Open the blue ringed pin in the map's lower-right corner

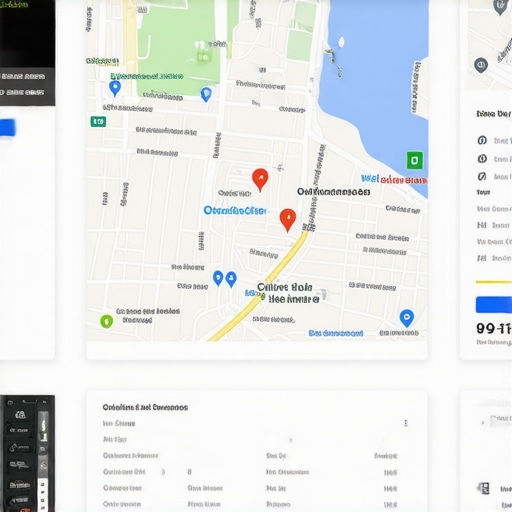point(407,318)
